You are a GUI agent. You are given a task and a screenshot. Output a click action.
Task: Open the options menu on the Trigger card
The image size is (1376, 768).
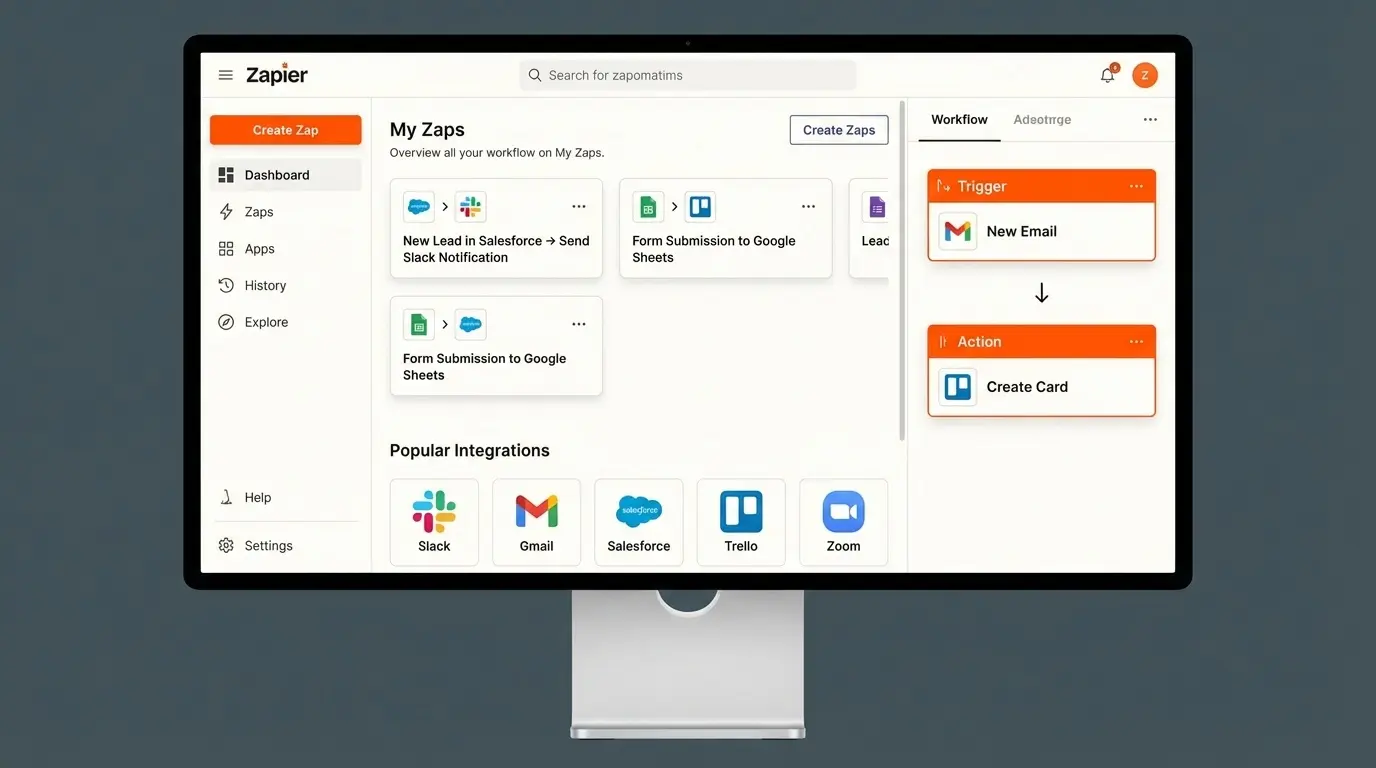[x=1135, y=185]
